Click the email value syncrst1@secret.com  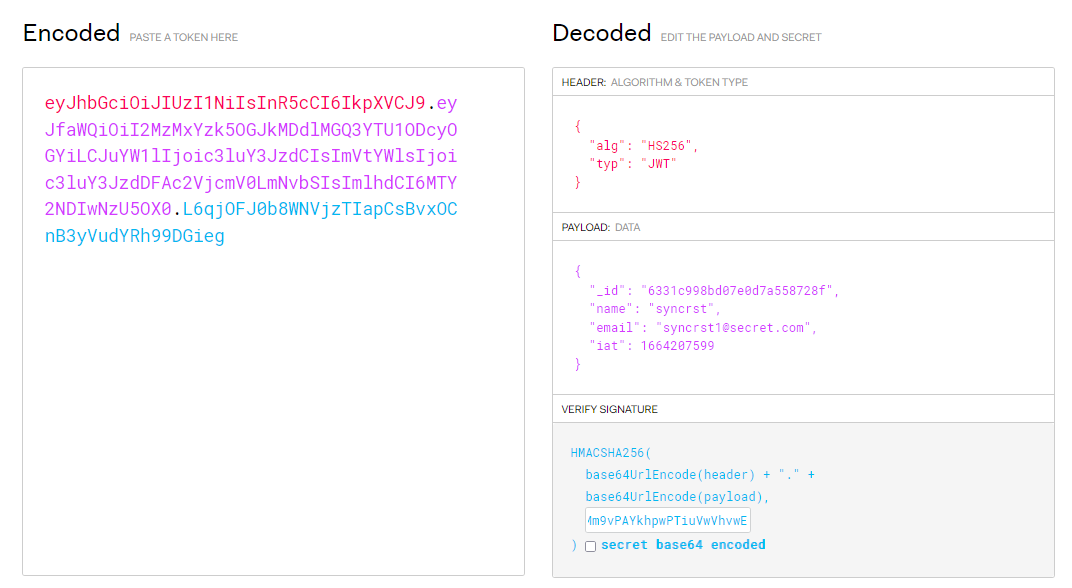point(729,327)
